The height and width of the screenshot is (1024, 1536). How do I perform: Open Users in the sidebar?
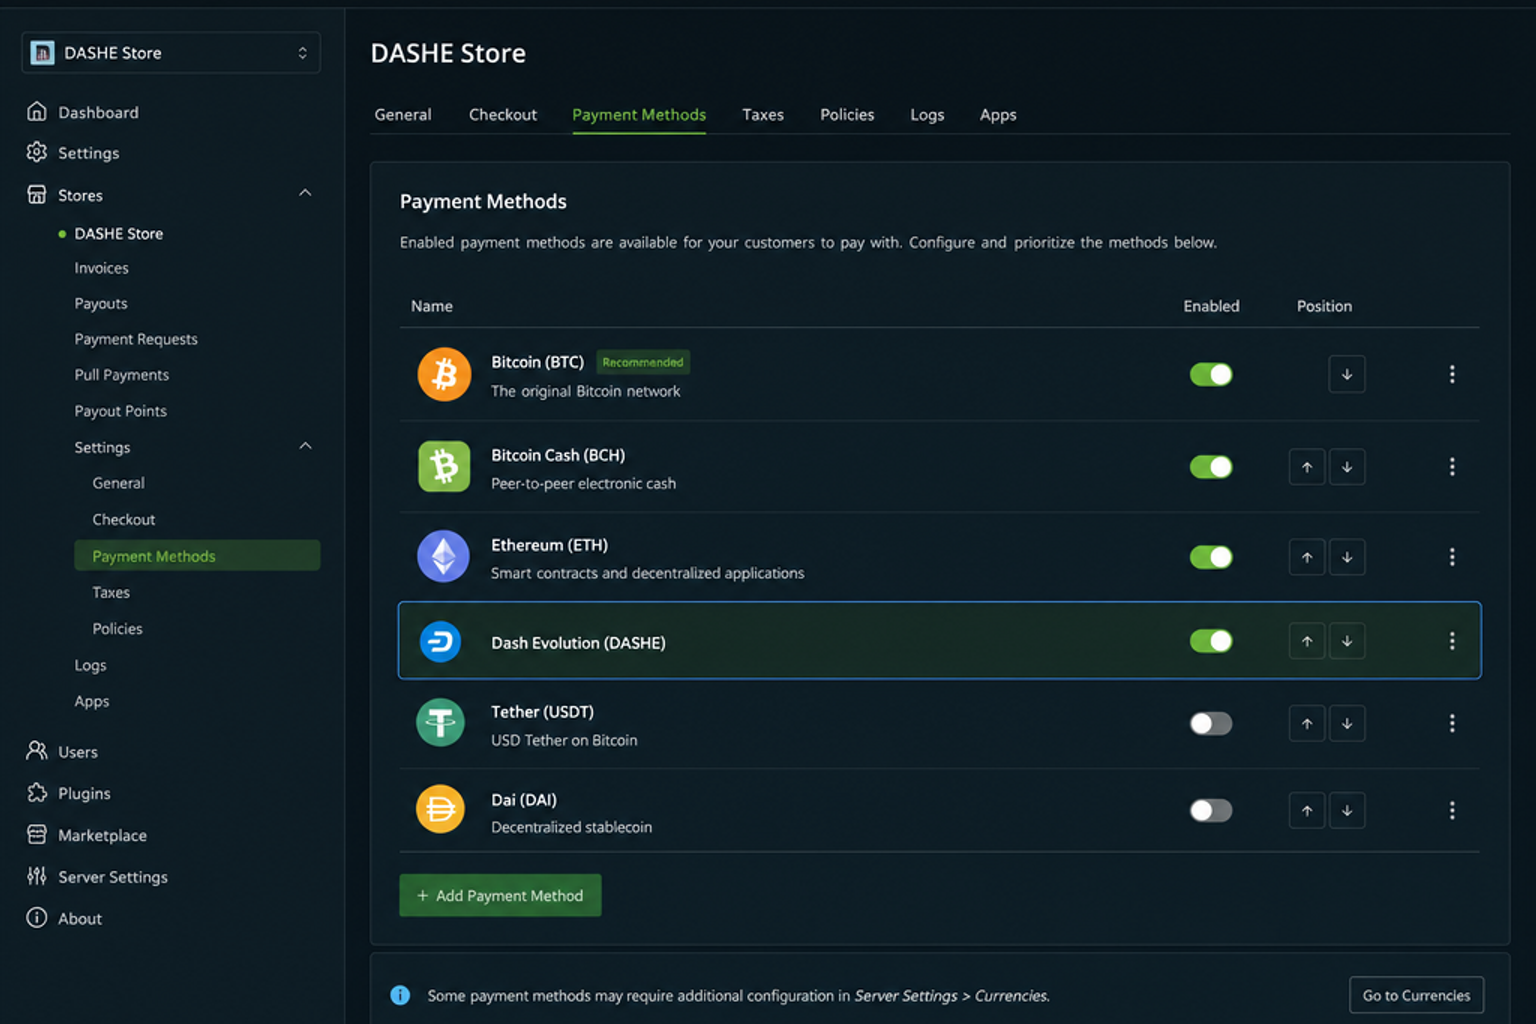[x=63, y=751]
